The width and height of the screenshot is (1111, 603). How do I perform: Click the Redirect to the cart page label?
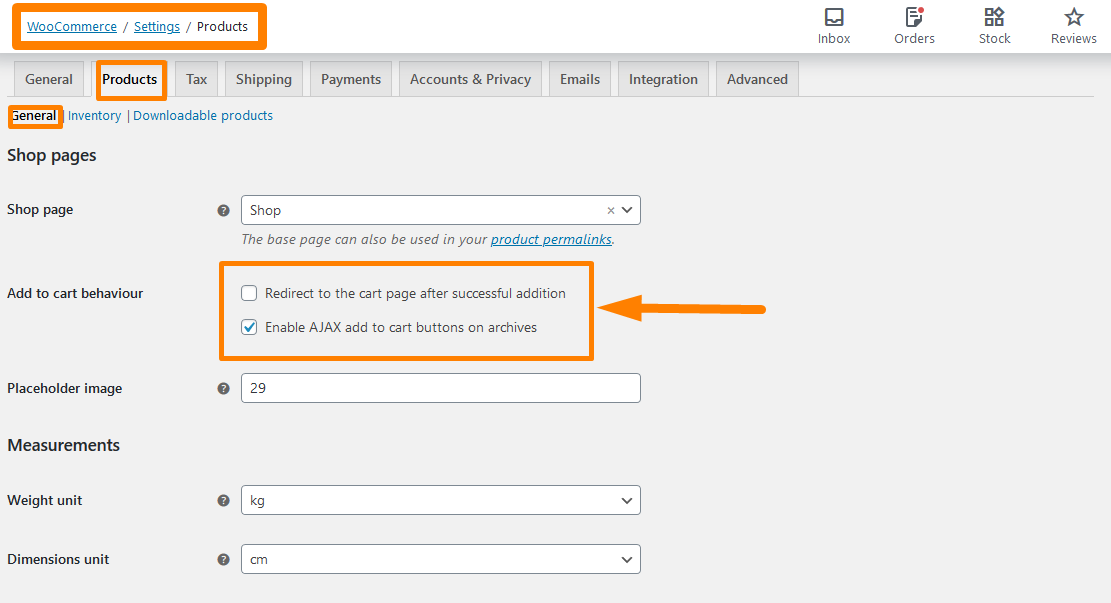click(415, 293)
